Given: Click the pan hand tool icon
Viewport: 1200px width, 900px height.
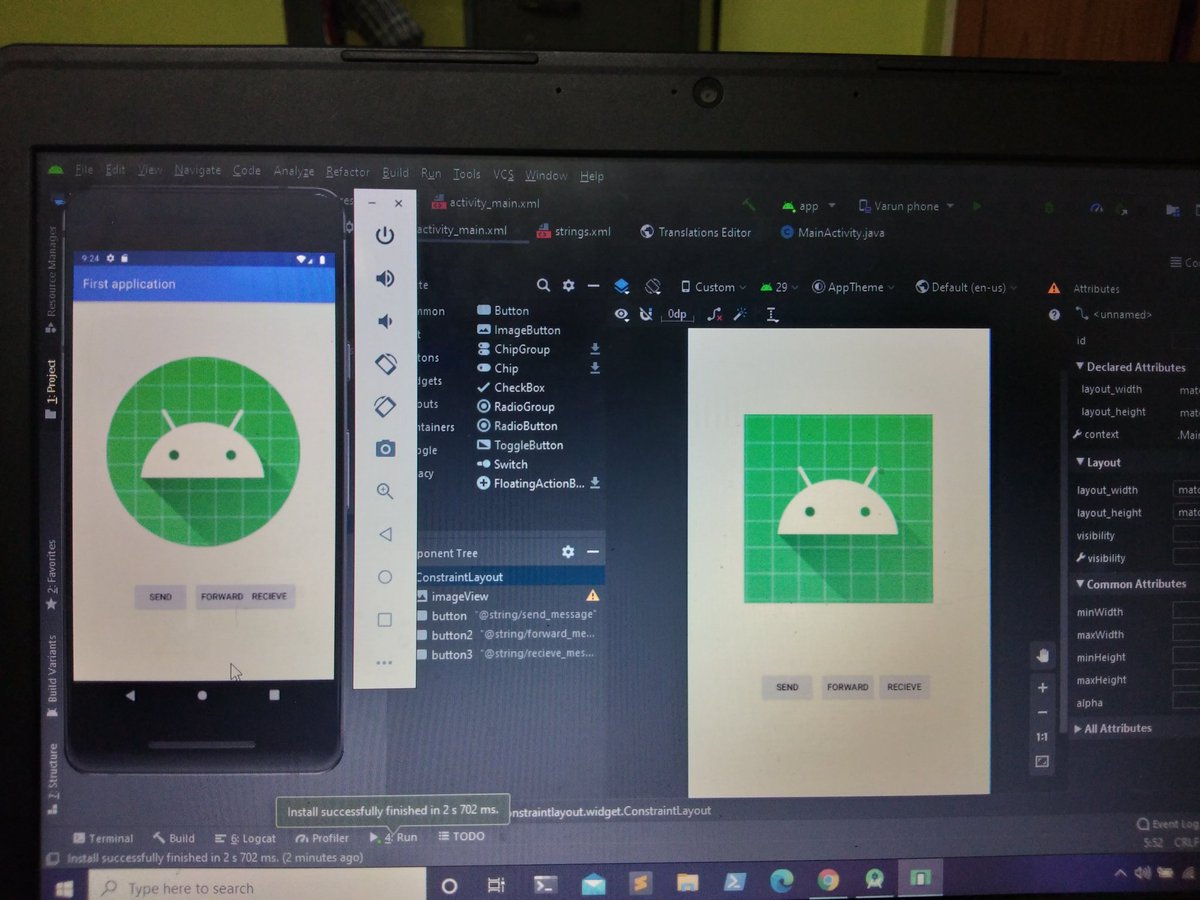Looking at the screenshot, I should (x=1042, y=656).
